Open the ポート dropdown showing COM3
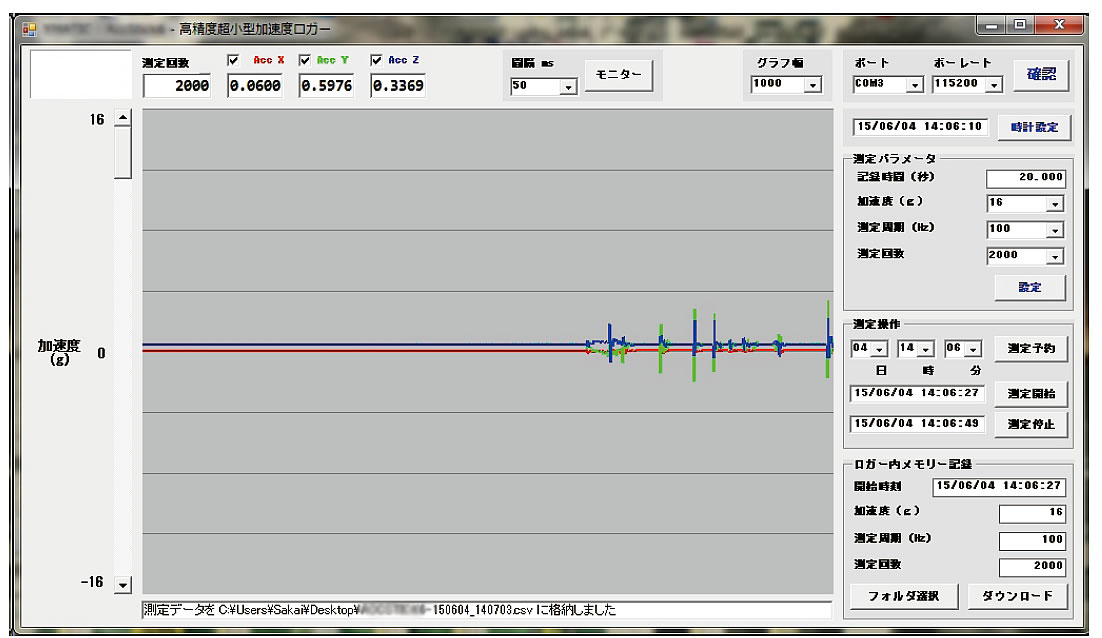1102x638 pixels. click(x=913, y=85)
